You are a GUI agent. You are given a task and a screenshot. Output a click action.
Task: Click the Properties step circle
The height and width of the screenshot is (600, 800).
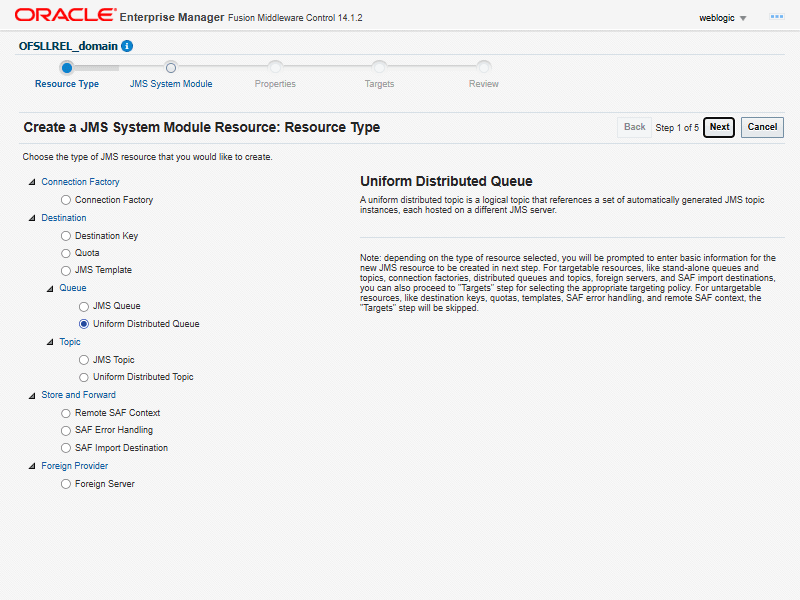tap(275, 67)
